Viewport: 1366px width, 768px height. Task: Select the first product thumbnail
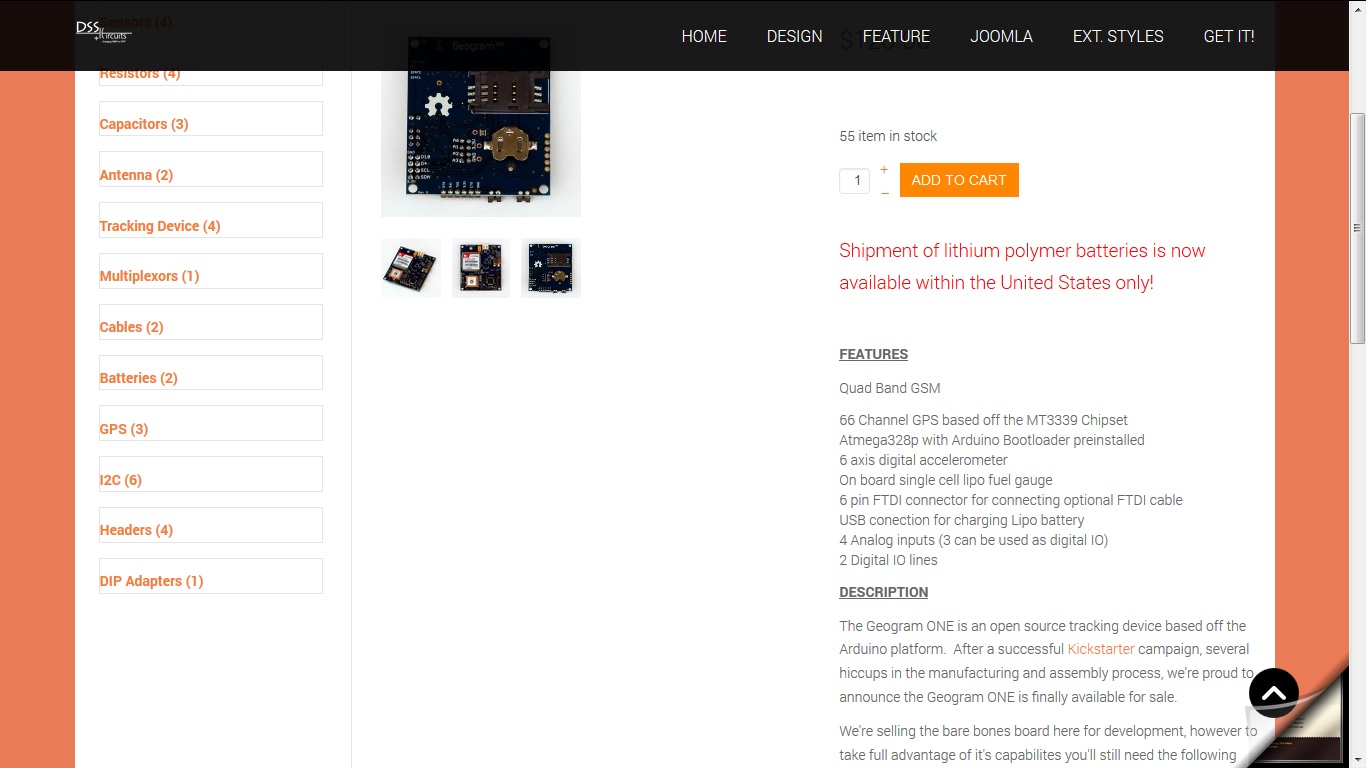411,268
